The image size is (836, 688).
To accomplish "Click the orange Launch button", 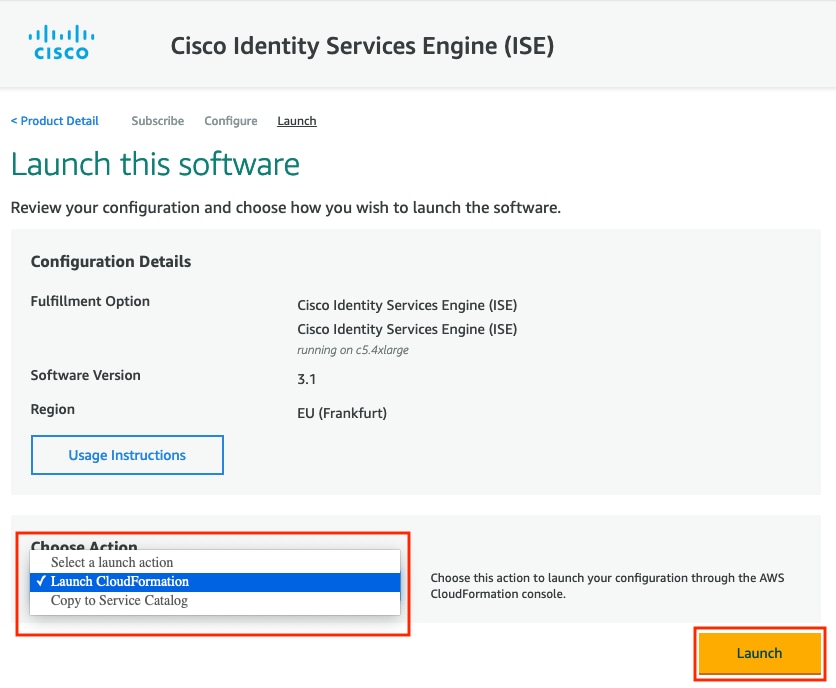I will (759, 653).
